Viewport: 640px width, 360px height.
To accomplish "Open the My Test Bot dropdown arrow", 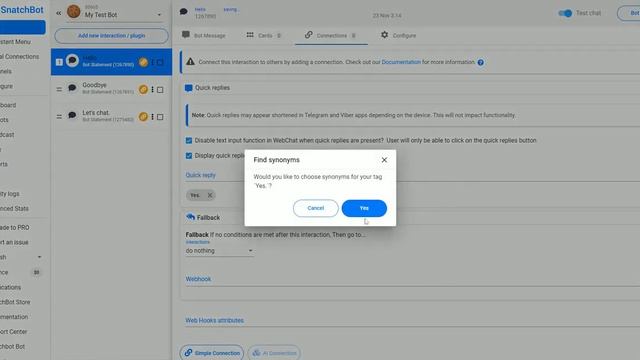I will click(159, 15).
